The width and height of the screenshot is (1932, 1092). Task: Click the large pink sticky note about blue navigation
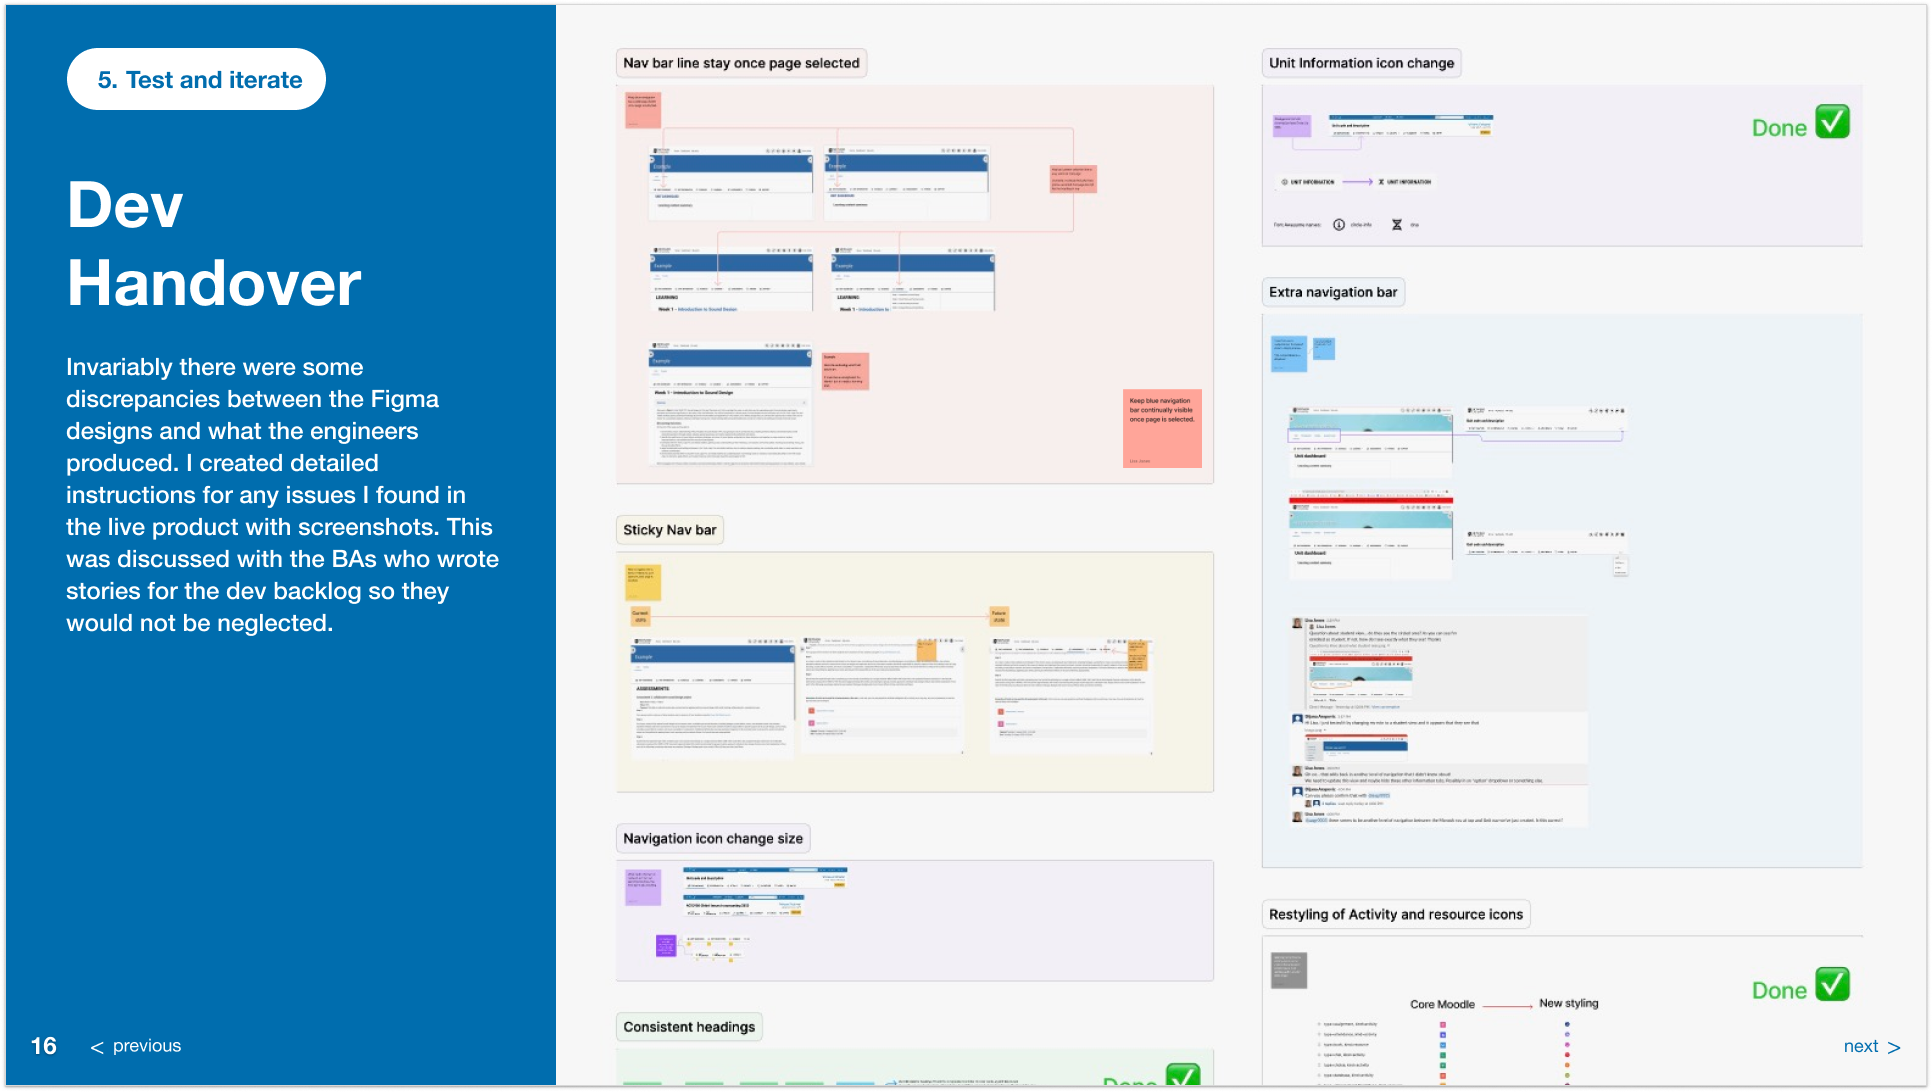(1162, 428)
